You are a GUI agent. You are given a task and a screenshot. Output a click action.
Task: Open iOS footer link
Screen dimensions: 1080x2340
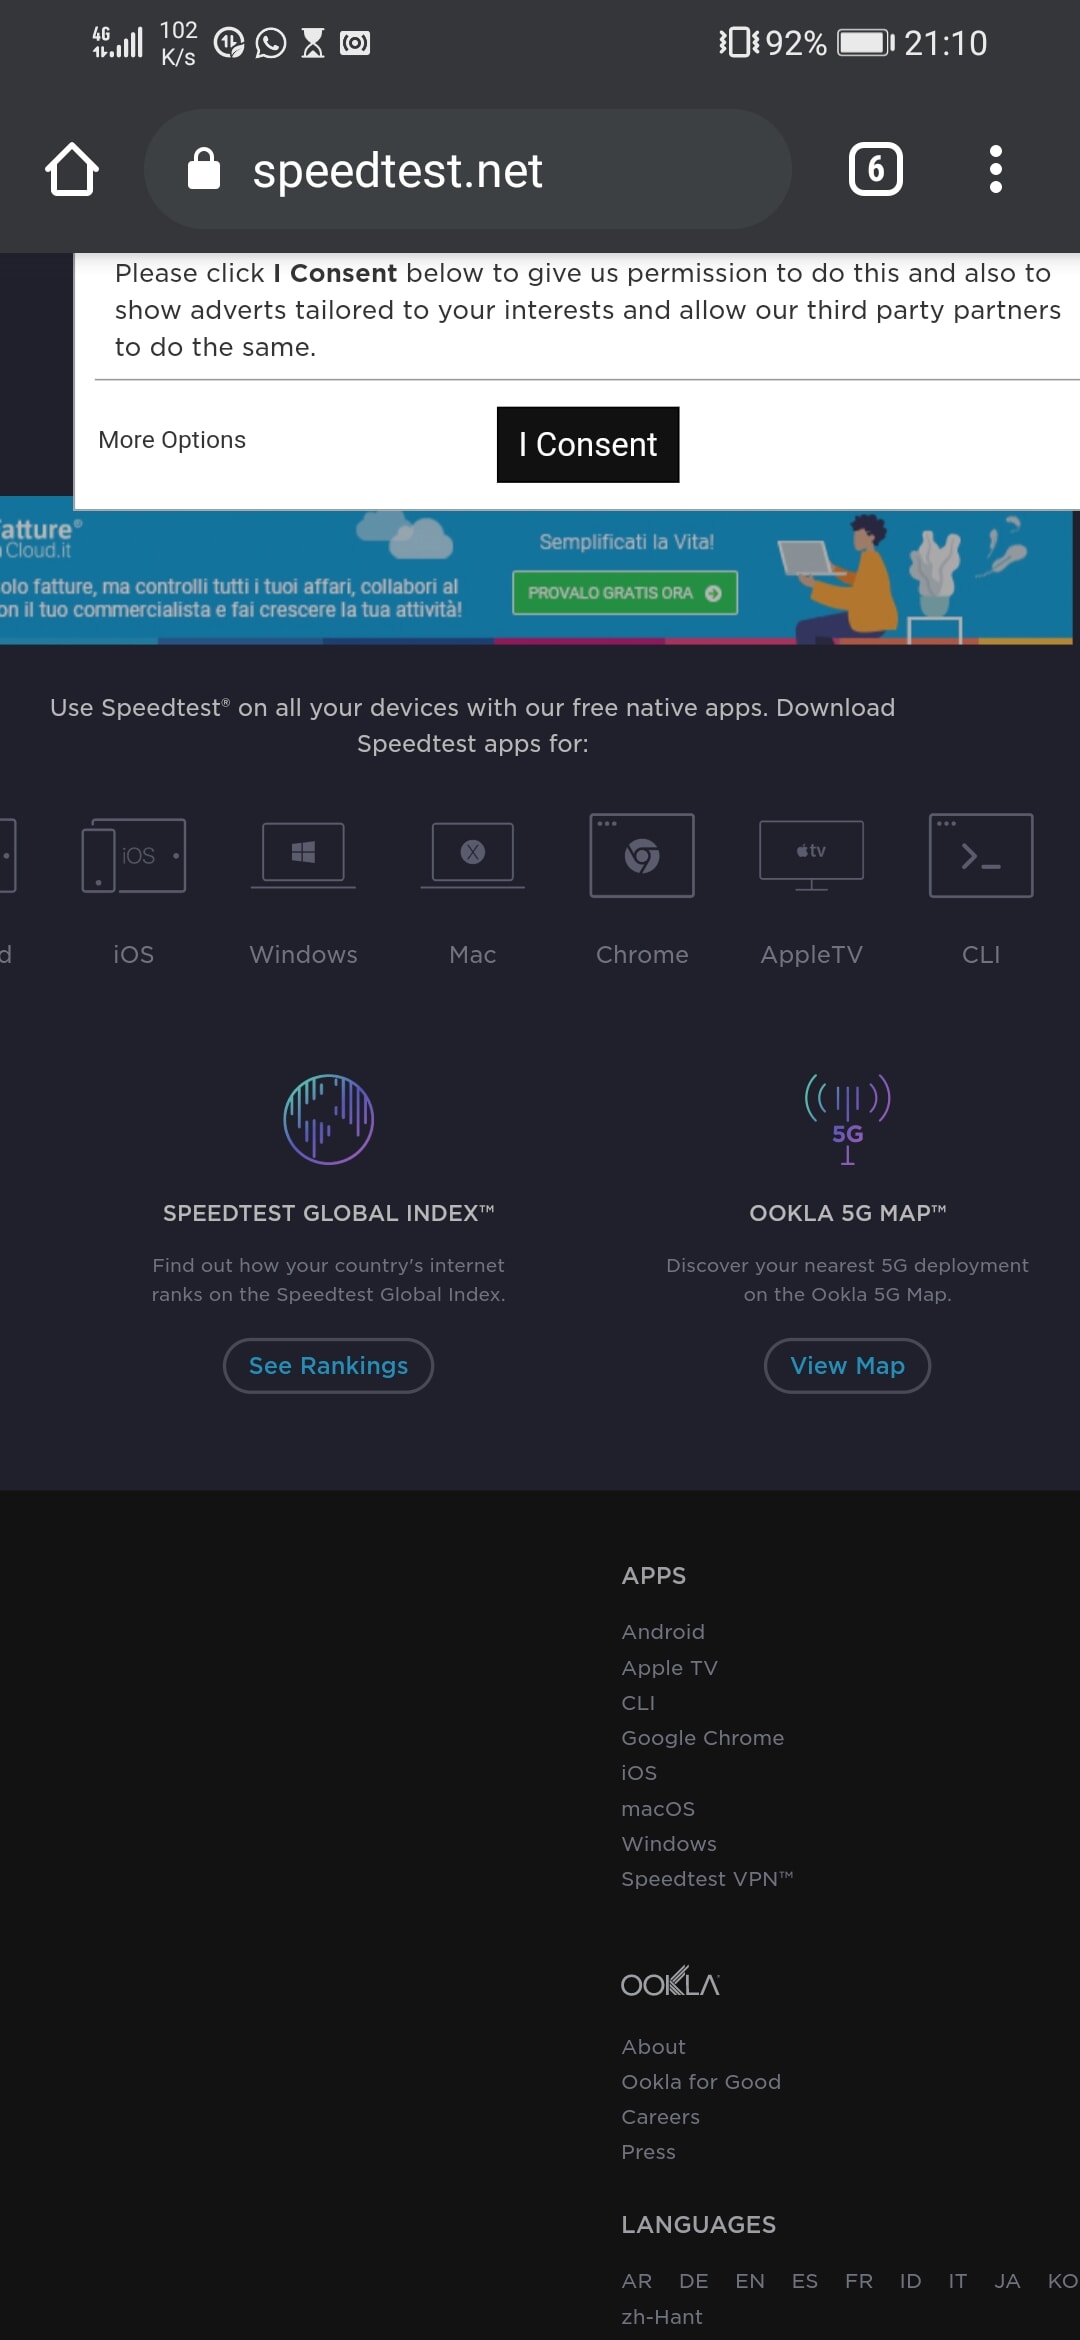point(639,1772)
